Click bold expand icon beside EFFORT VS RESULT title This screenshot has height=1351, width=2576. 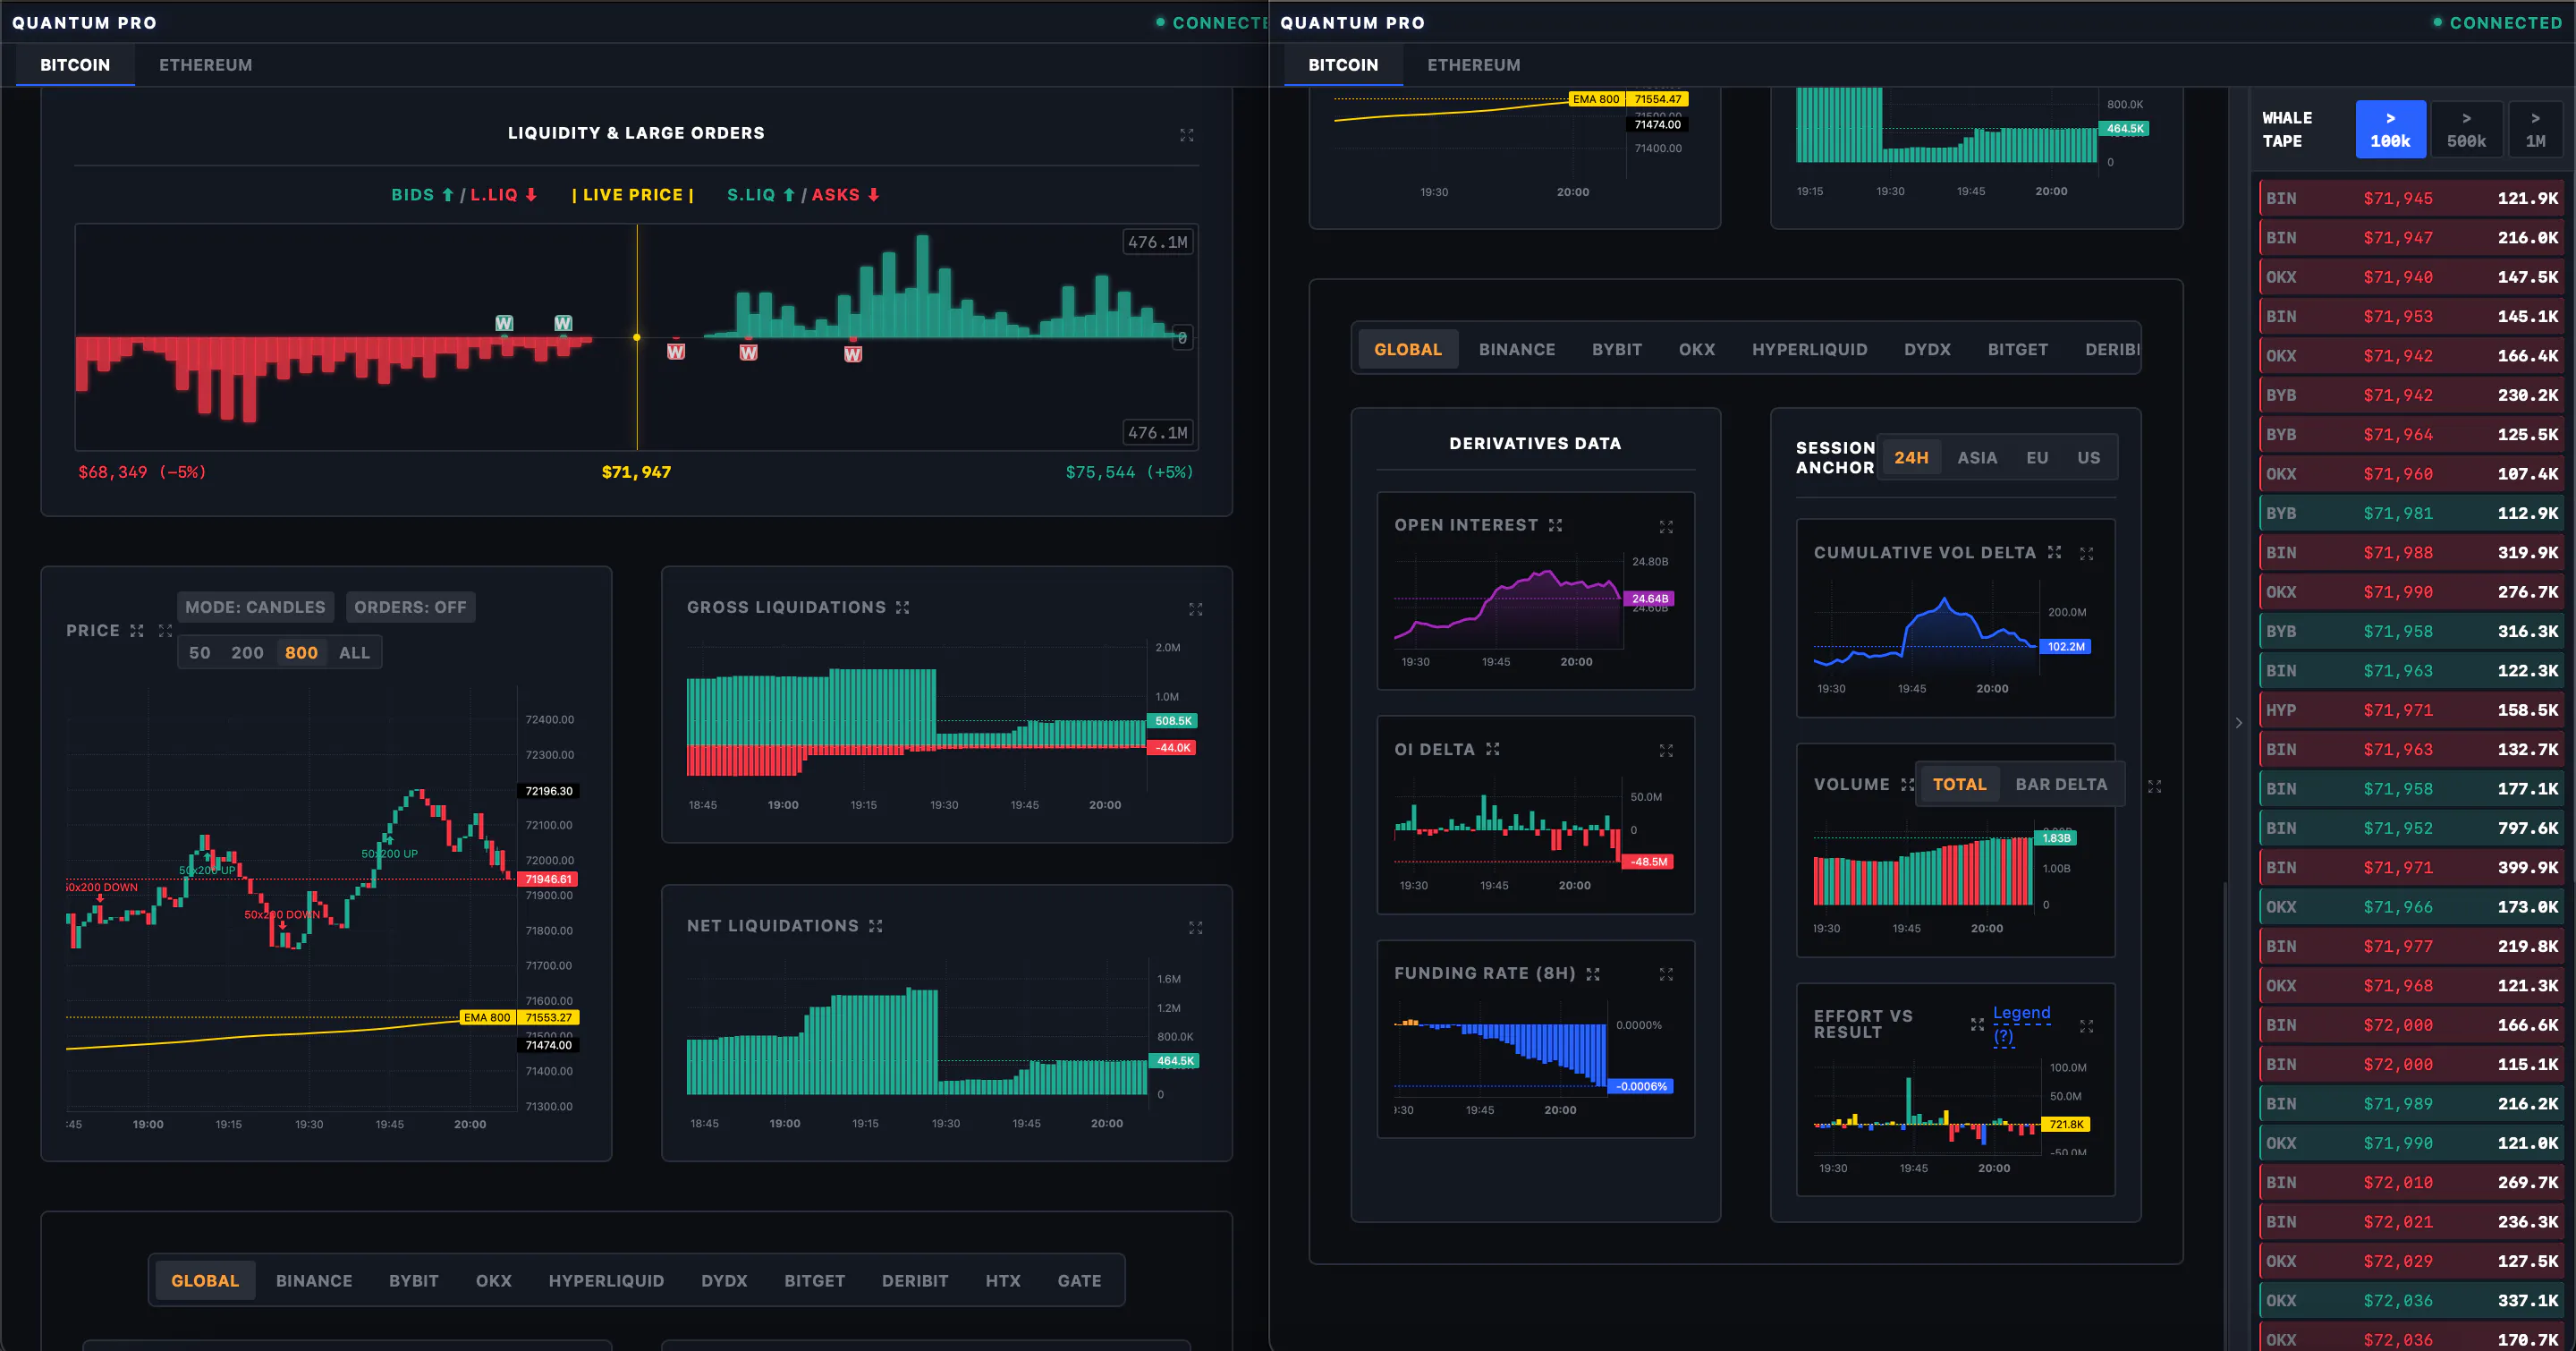[1977, 1025]
